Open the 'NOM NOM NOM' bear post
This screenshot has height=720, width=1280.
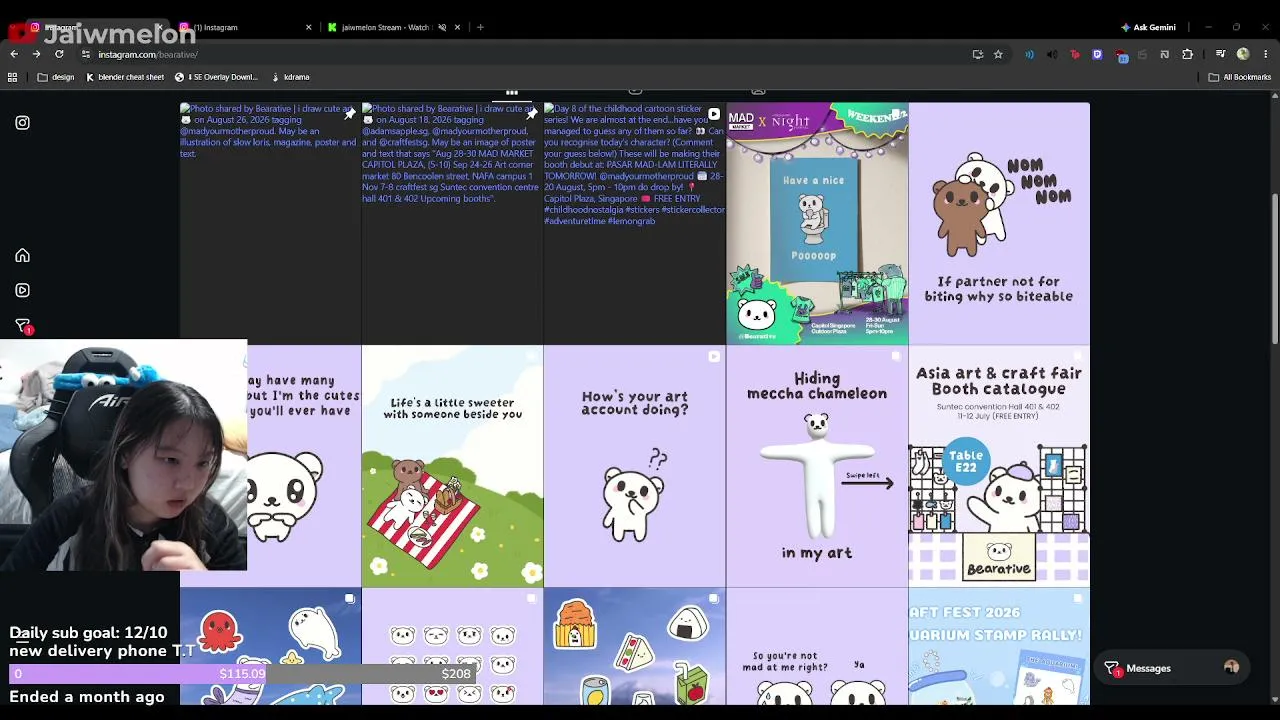(999, 223)
